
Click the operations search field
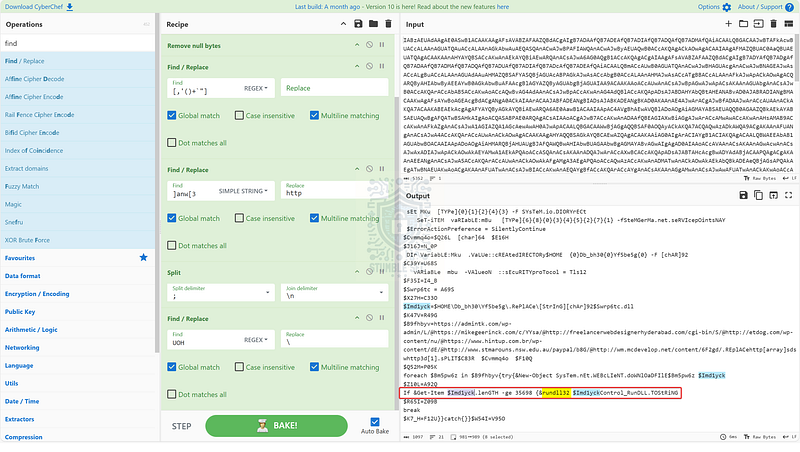click(77, 43)
